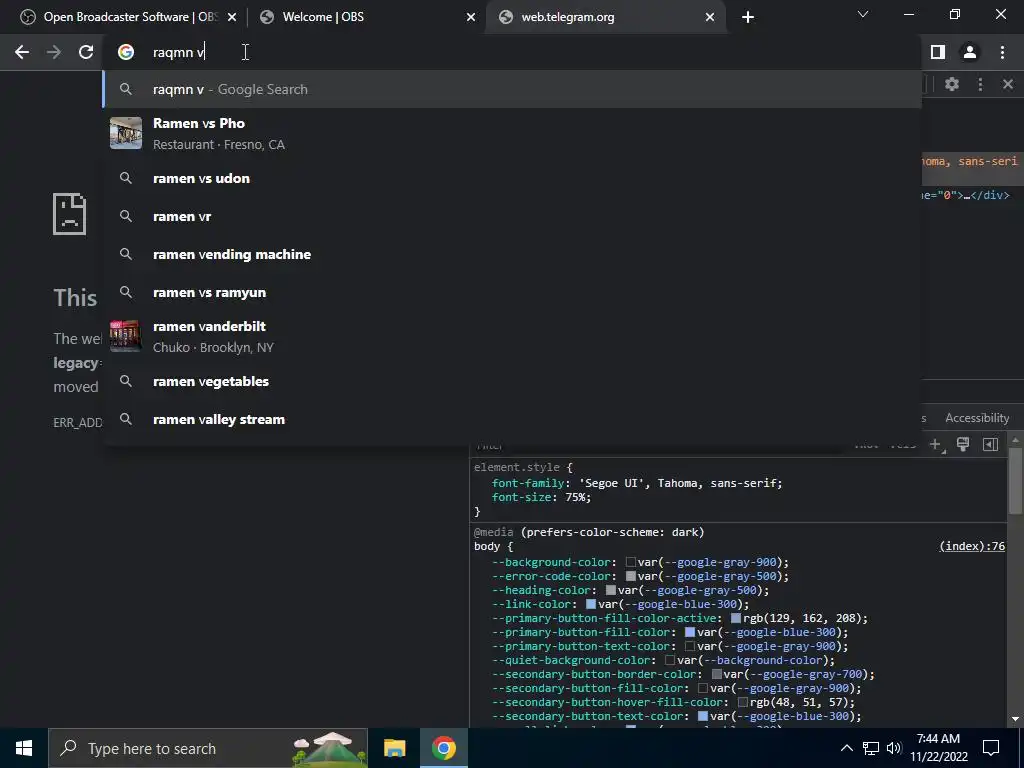1024x768 pixels.
Task: Open the --primary-button-text-color swatch
Action: [x=690, y=647]
